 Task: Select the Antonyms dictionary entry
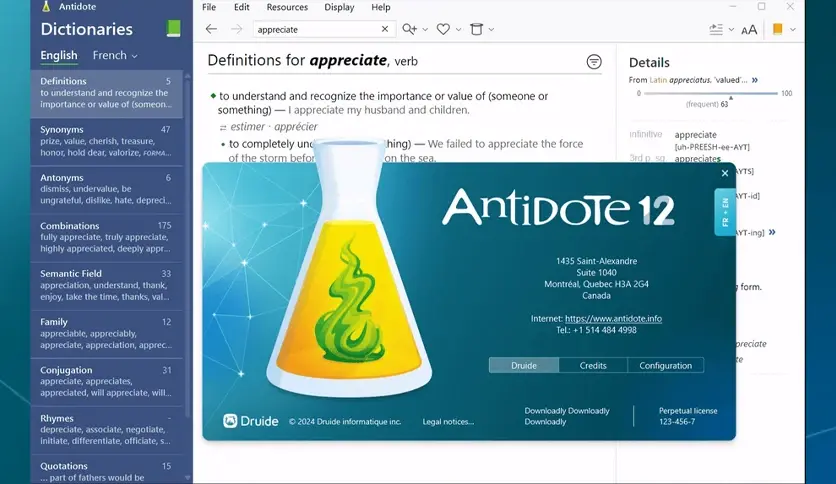coord(106,190)
